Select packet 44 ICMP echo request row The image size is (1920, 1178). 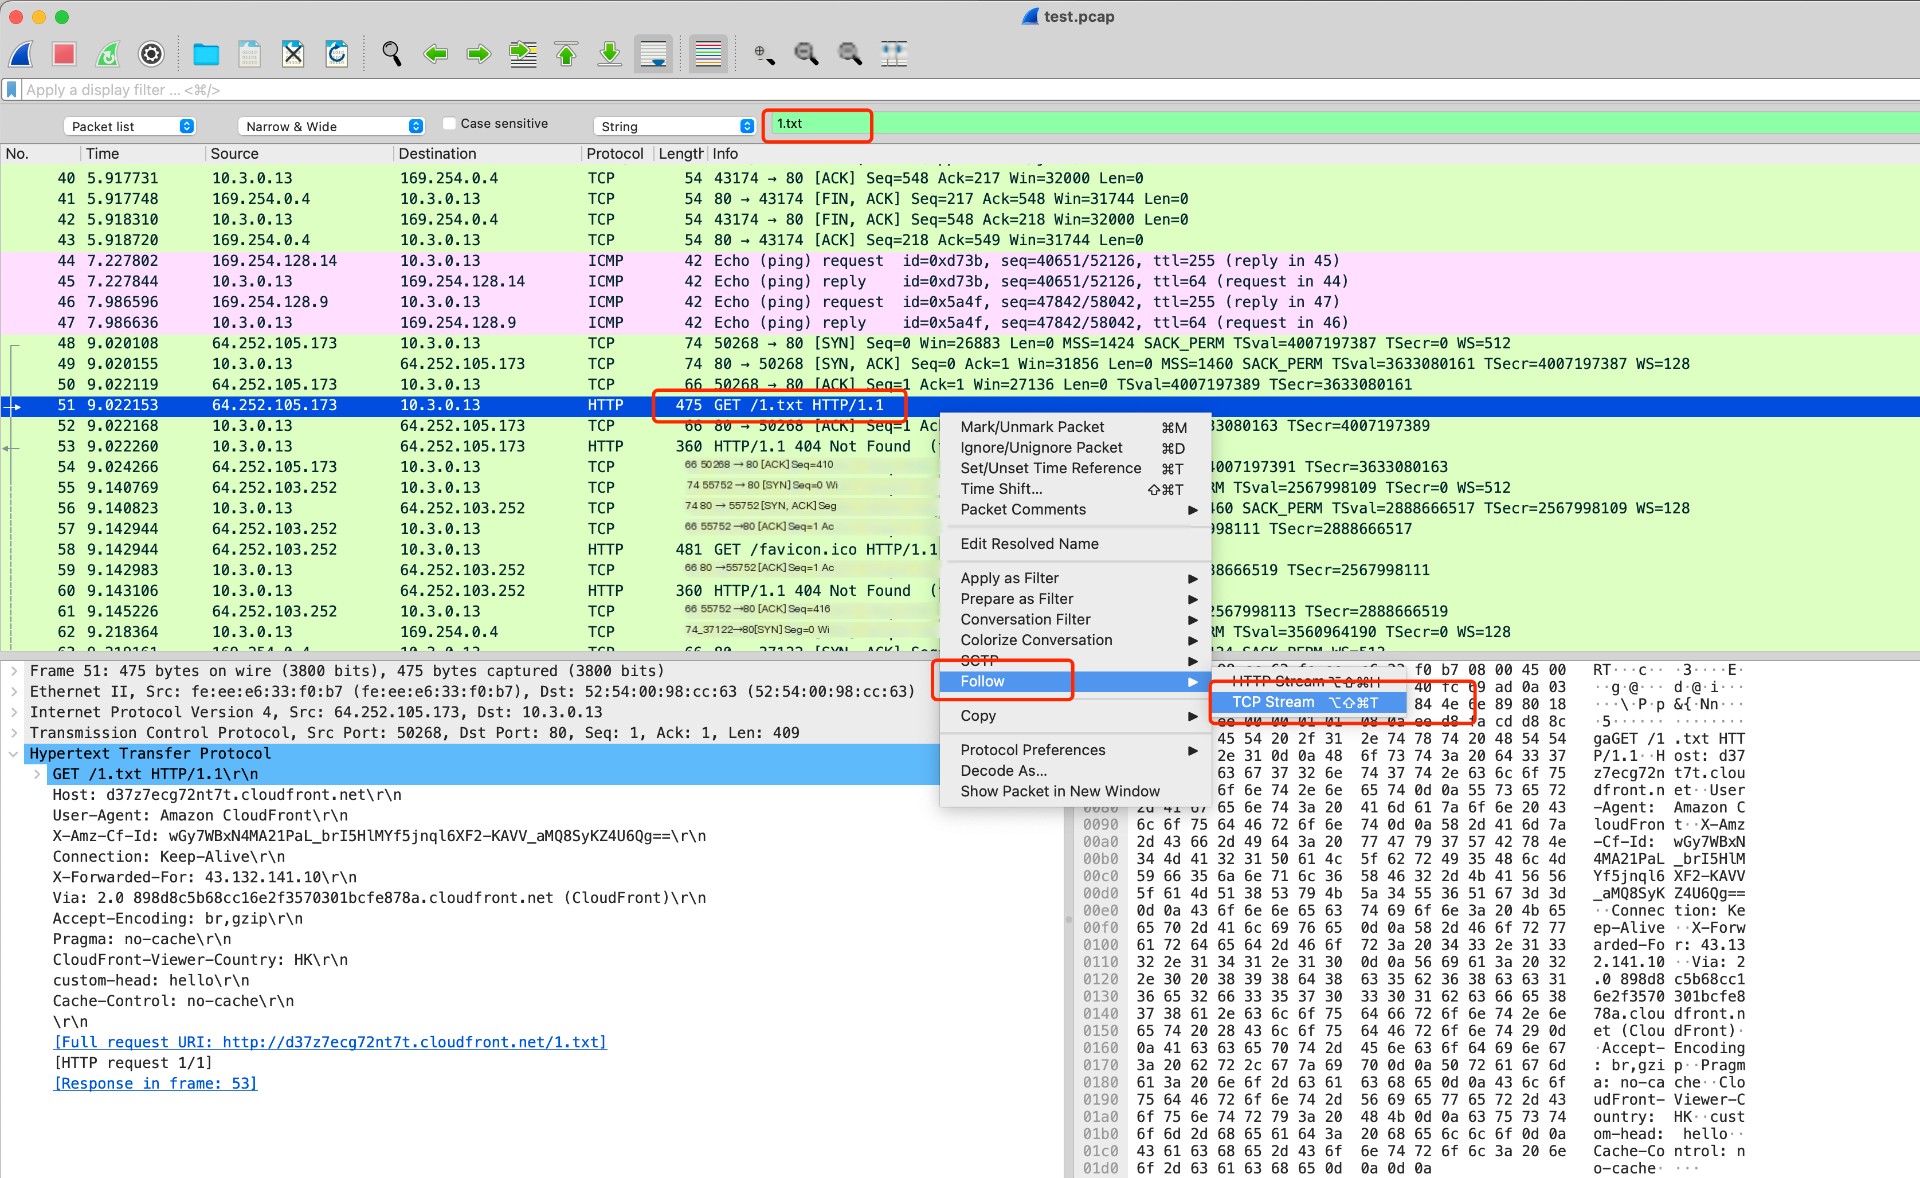pos(960,261)
